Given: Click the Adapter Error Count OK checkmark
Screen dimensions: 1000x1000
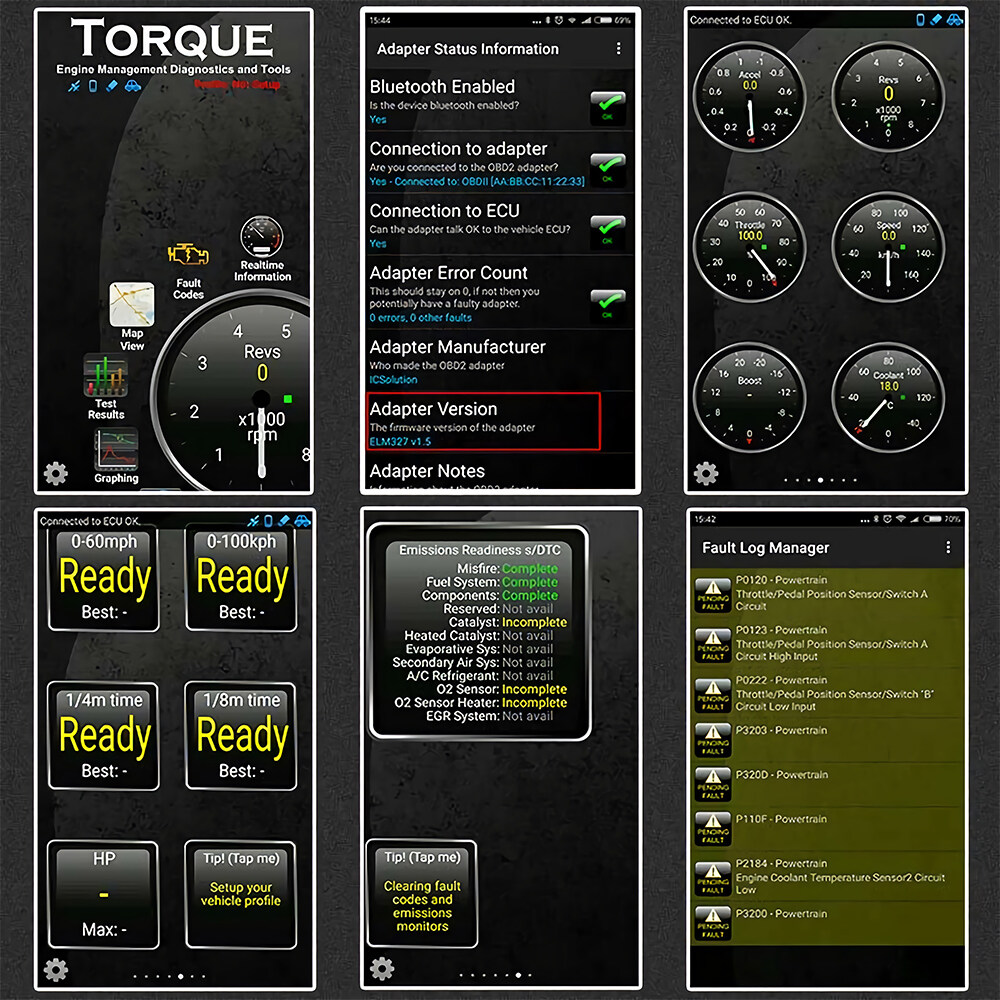Looking at the screenshot, I should (607, 301).
